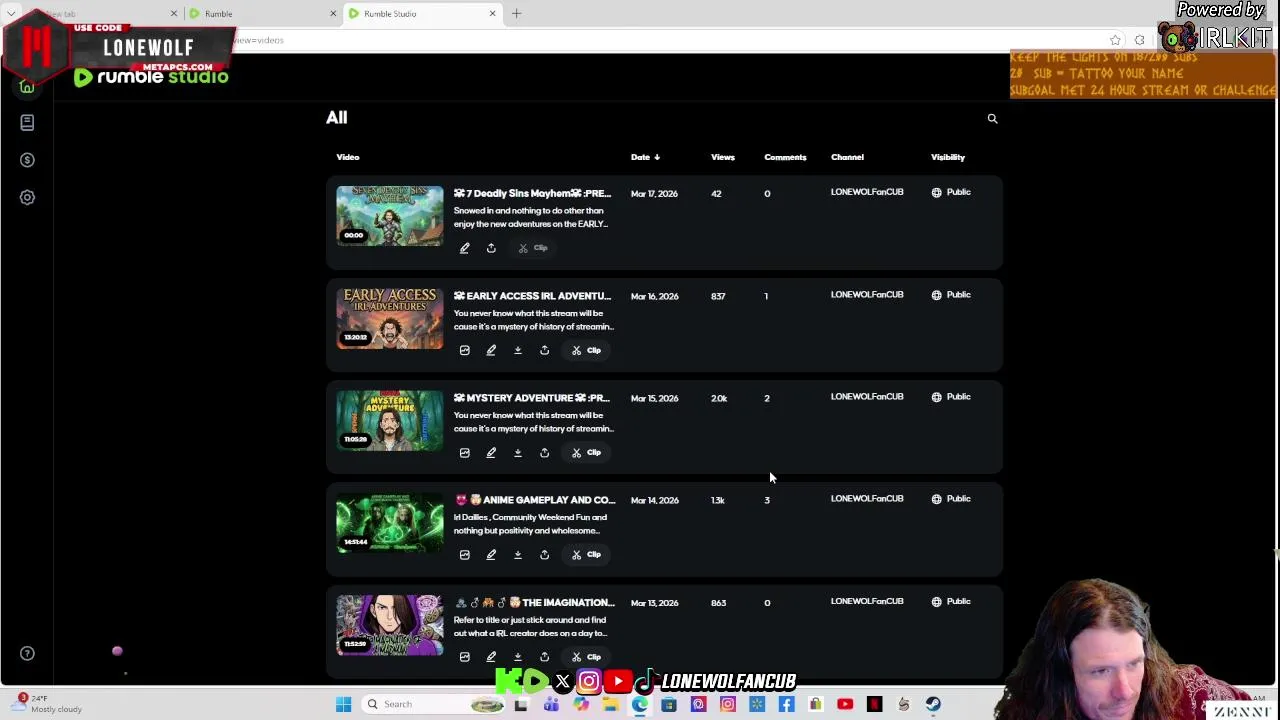1280x720 pixels.
Task: Share The Imagination video
Action: pyautogui.click(x=544, y=656)
